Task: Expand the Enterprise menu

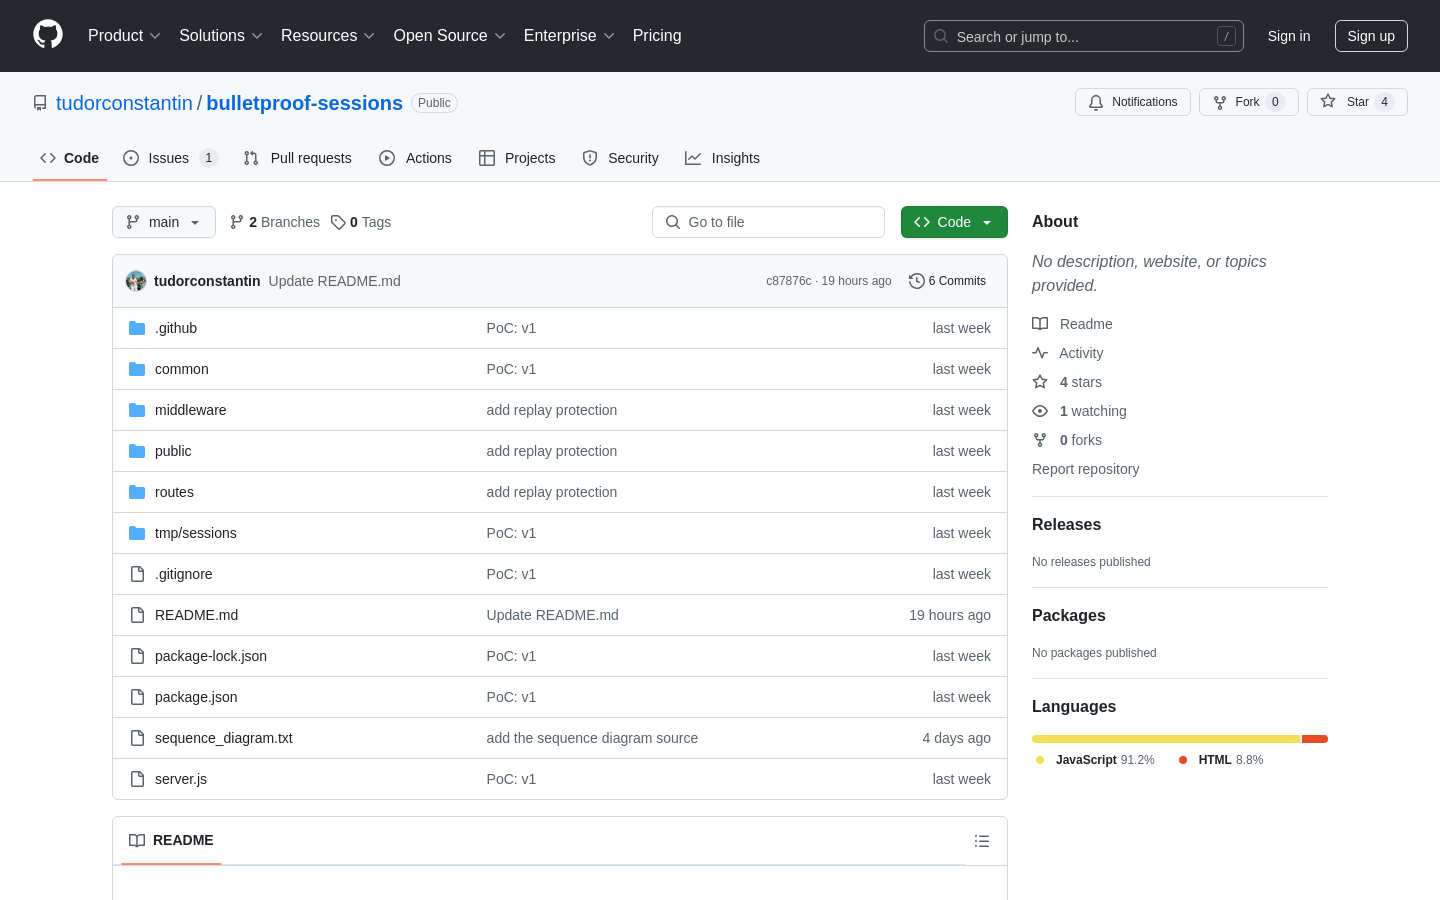Action: click(x=569, y=35)
